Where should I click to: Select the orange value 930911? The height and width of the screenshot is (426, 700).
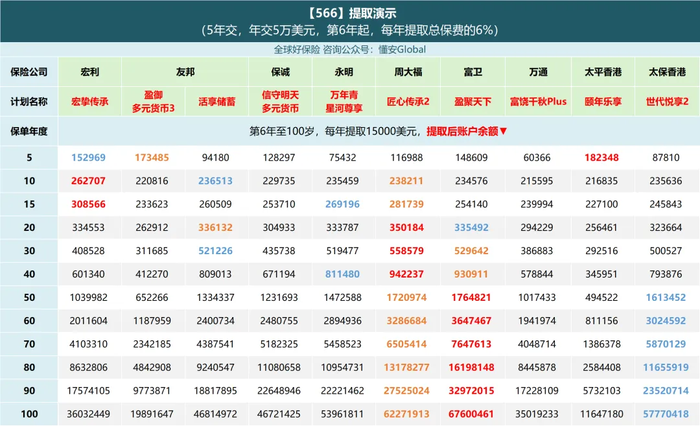pyautogui.click(x=471, y=274)
